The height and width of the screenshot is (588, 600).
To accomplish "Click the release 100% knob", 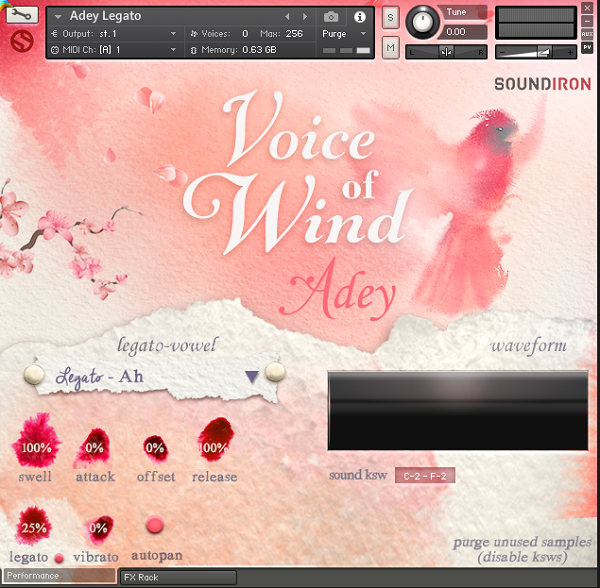I will [x=215, y=440].
